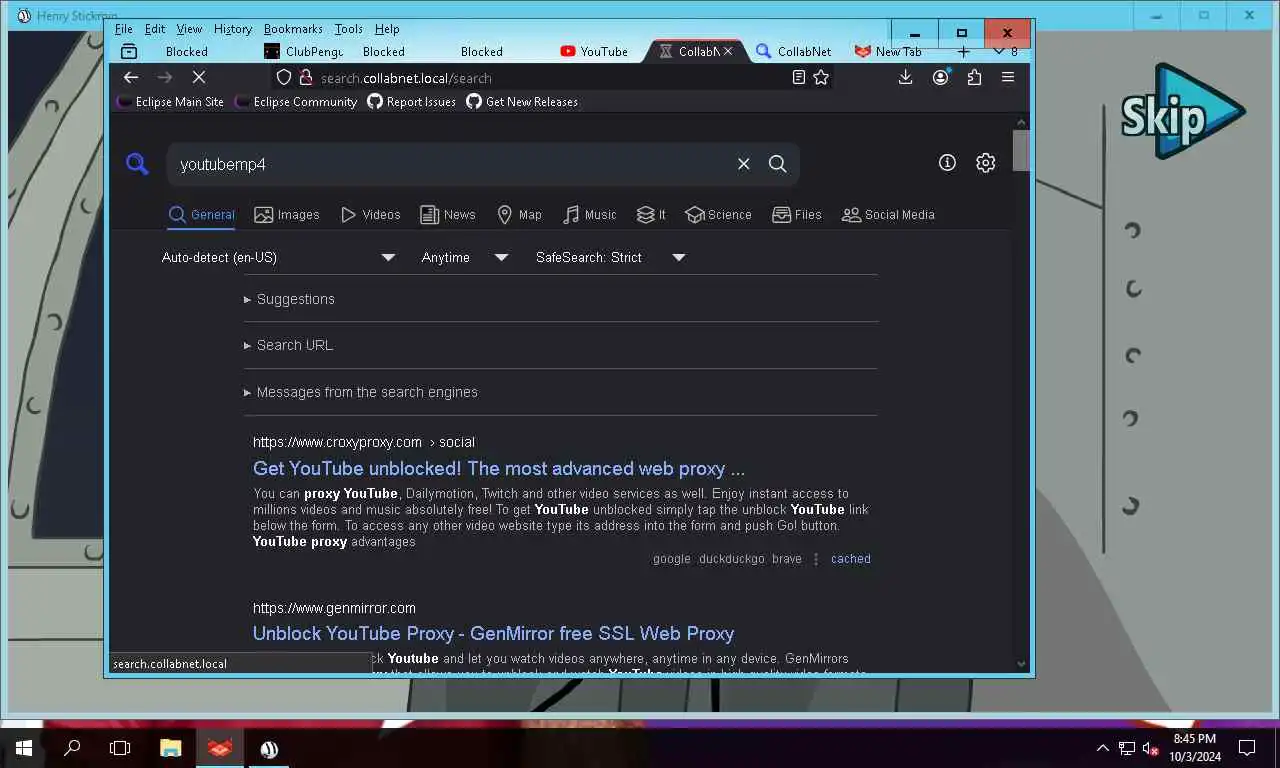The height and width of the screenshot is (768, 1280).
Task: Select the Map search category
Action: tap(520, 214)
